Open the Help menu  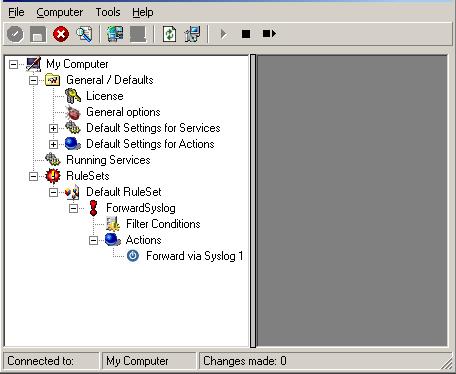pos(143,12)
